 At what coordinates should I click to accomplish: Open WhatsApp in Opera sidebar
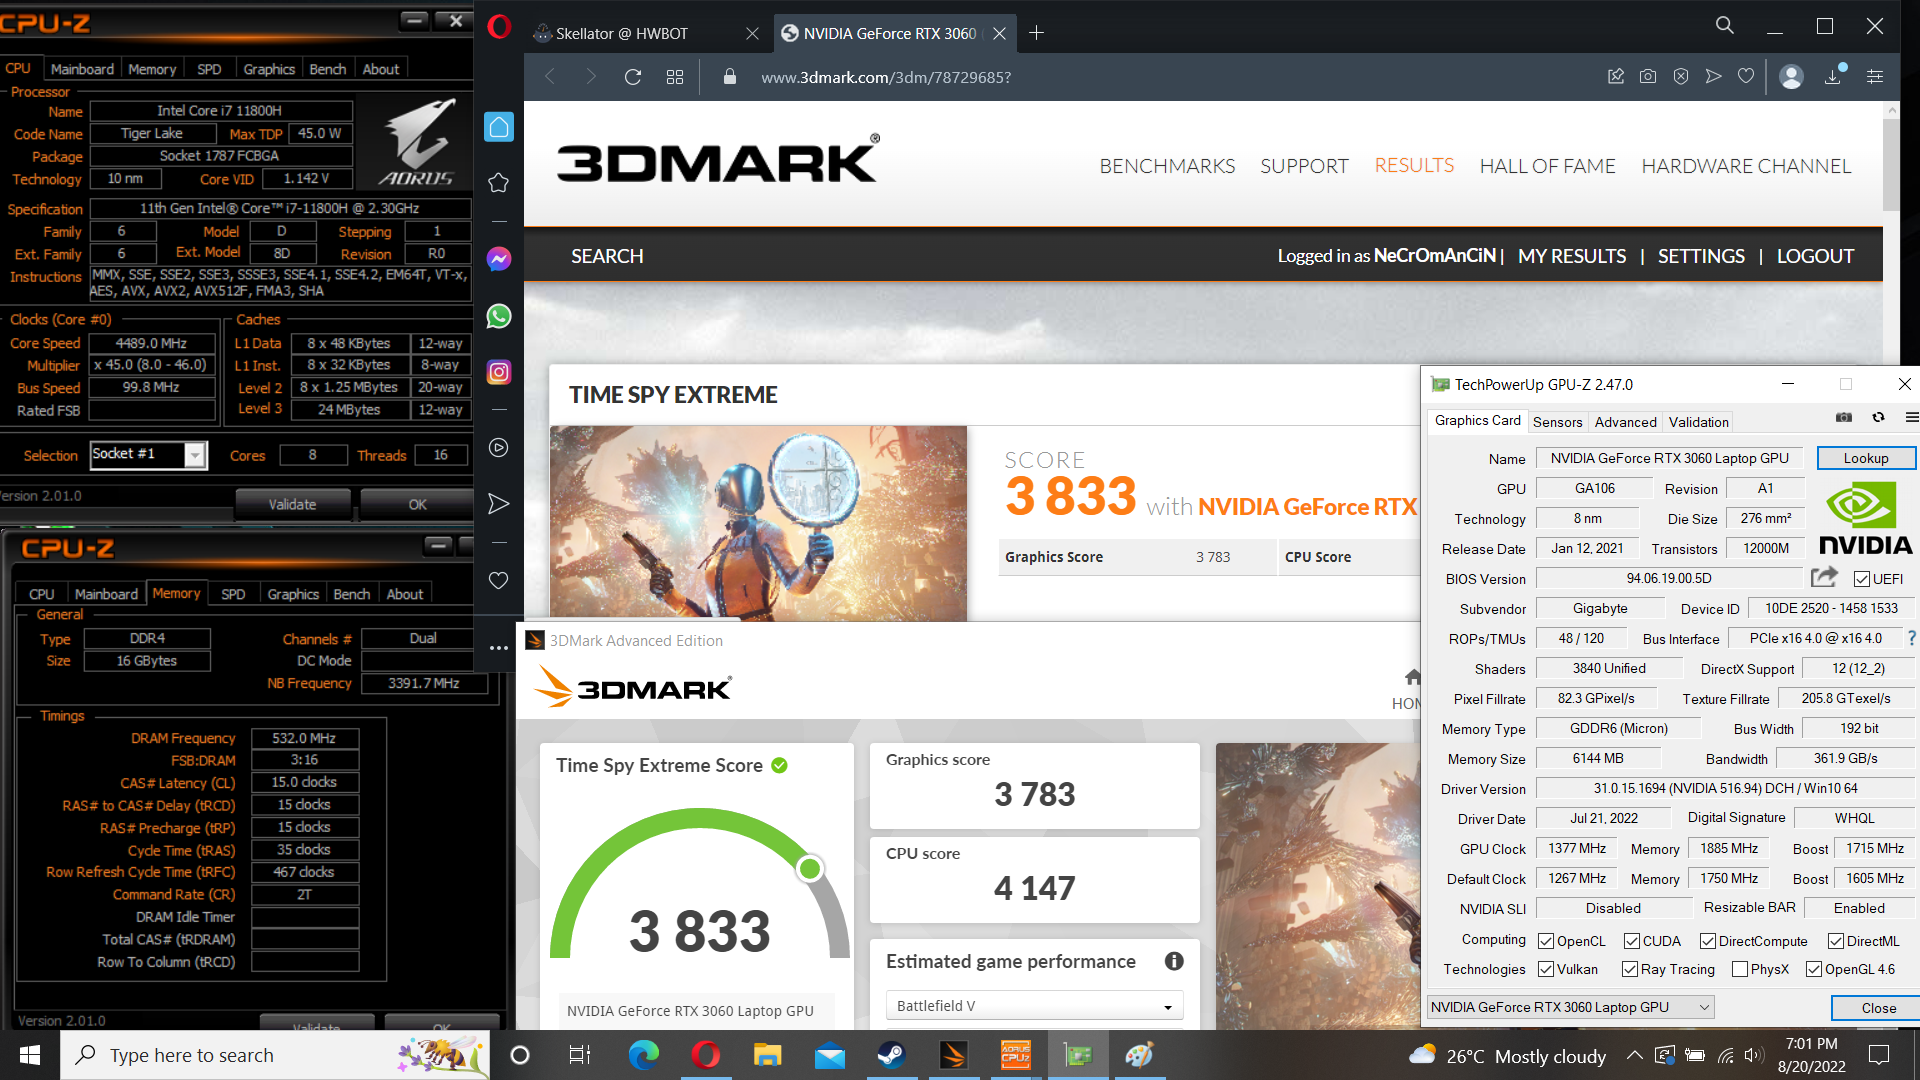click(498, 316)
